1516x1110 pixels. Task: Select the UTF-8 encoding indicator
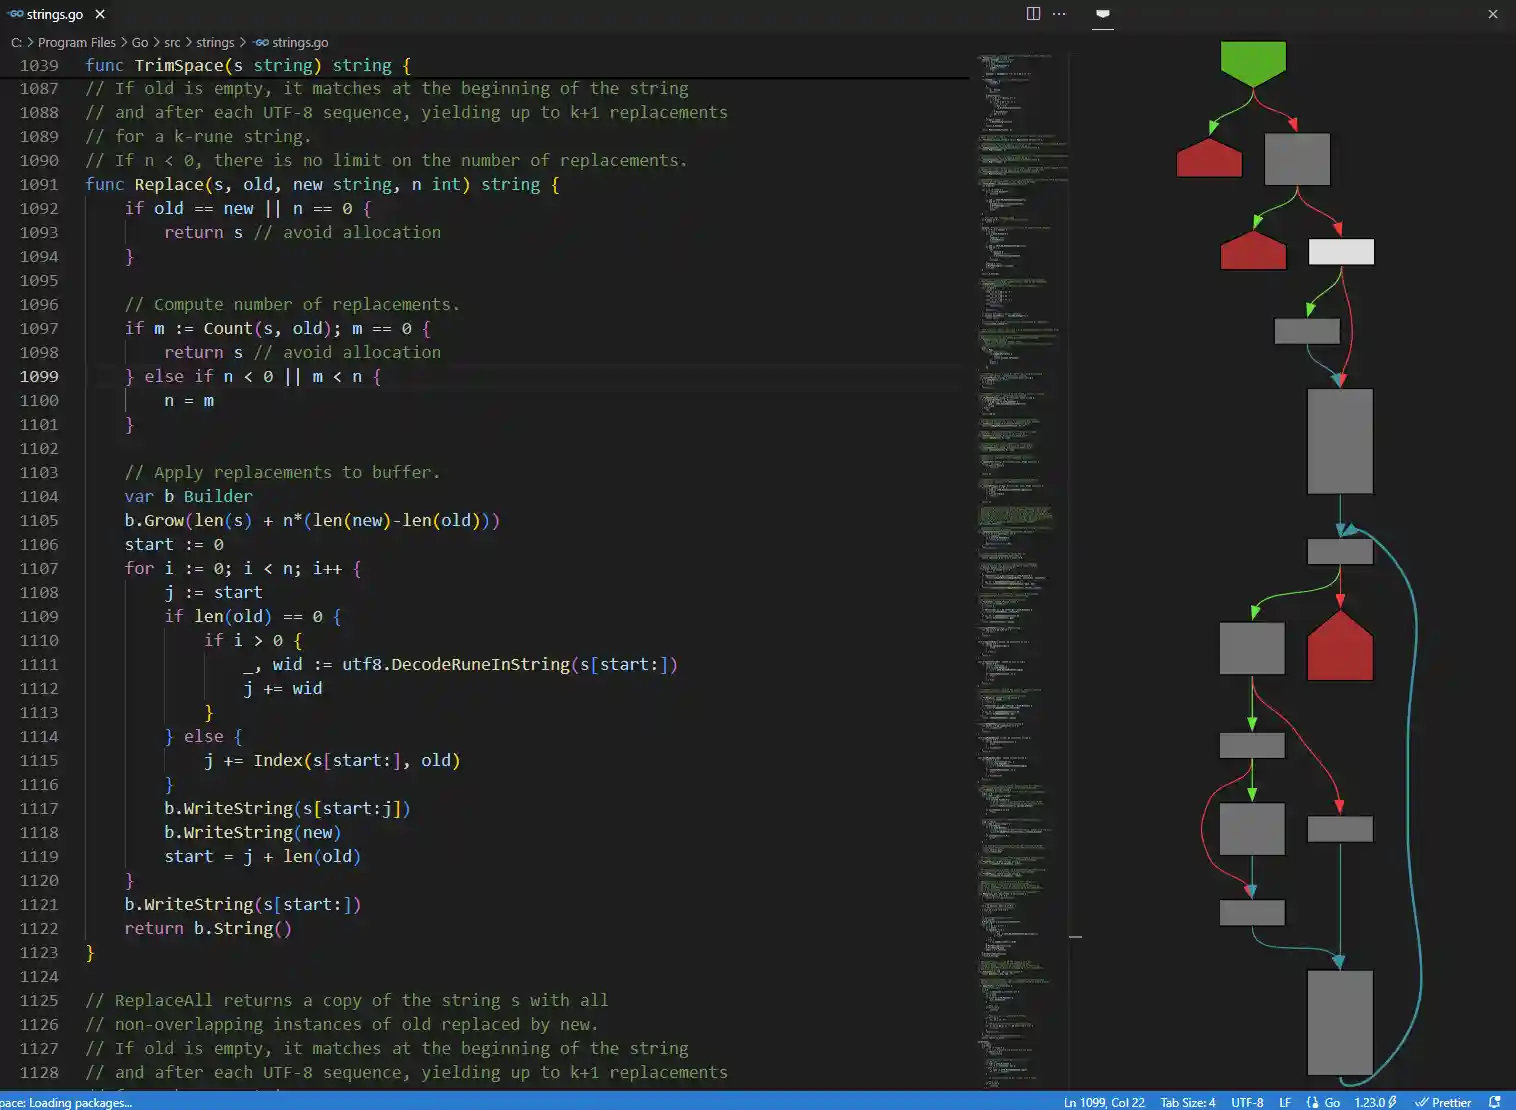pos(1248,1102)
